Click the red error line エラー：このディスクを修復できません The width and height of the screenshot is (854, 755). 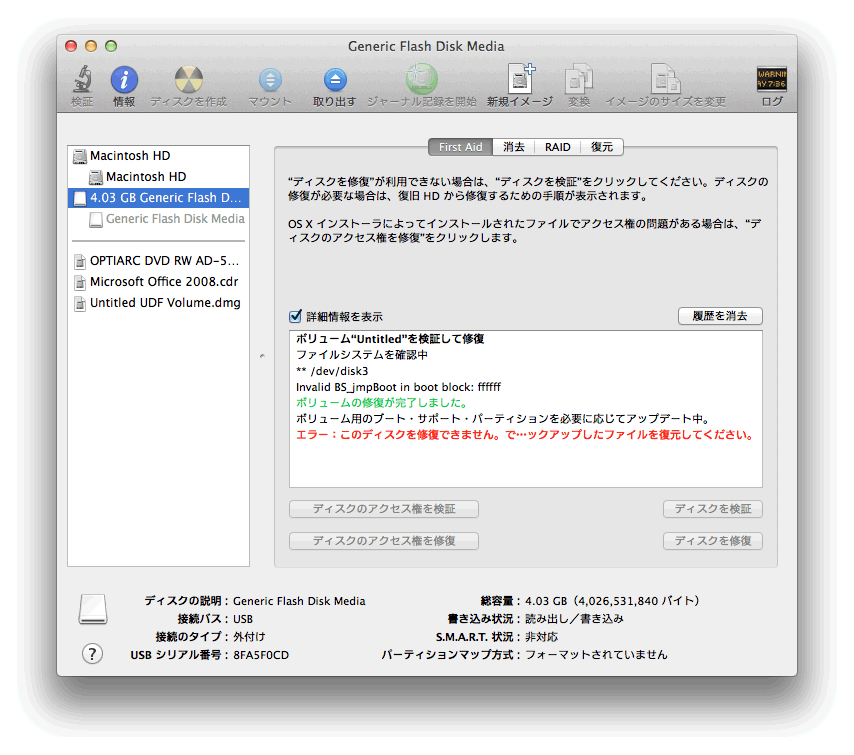coord(525,435)
